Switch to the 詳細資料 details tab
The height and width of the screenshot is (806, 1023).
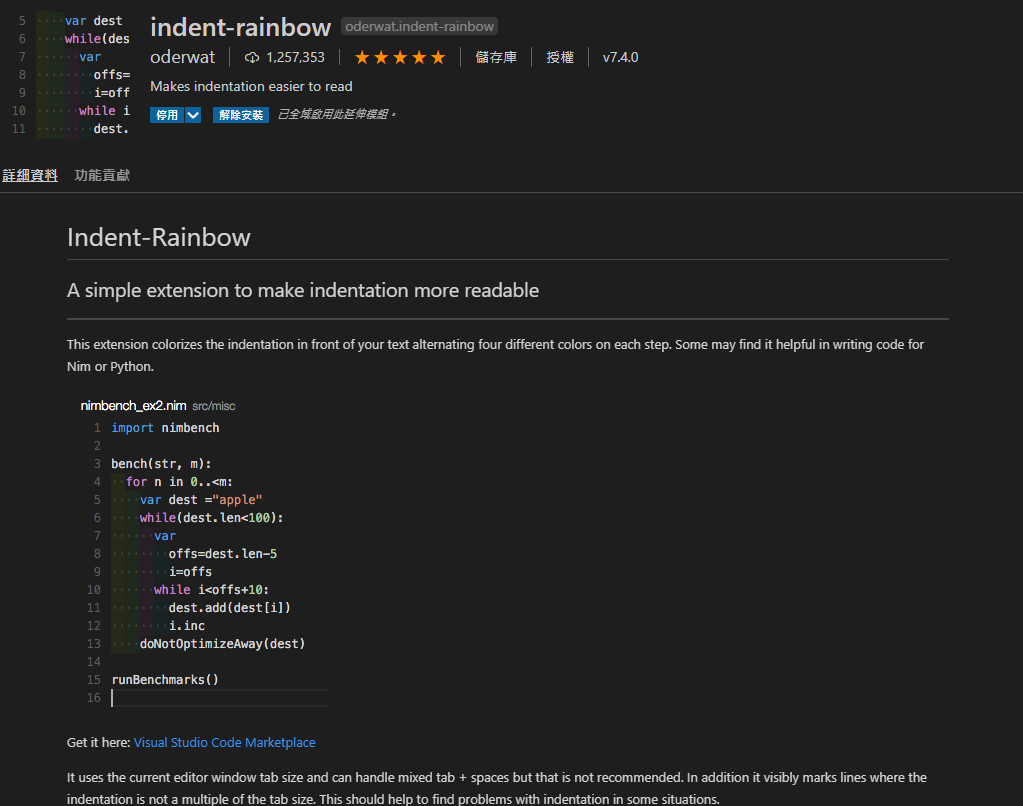(x=30, y=175)
